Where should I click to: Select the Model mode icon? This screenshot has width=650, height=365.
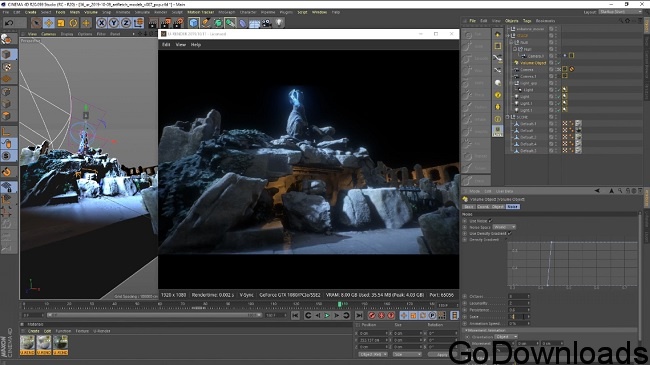[6, 54]
